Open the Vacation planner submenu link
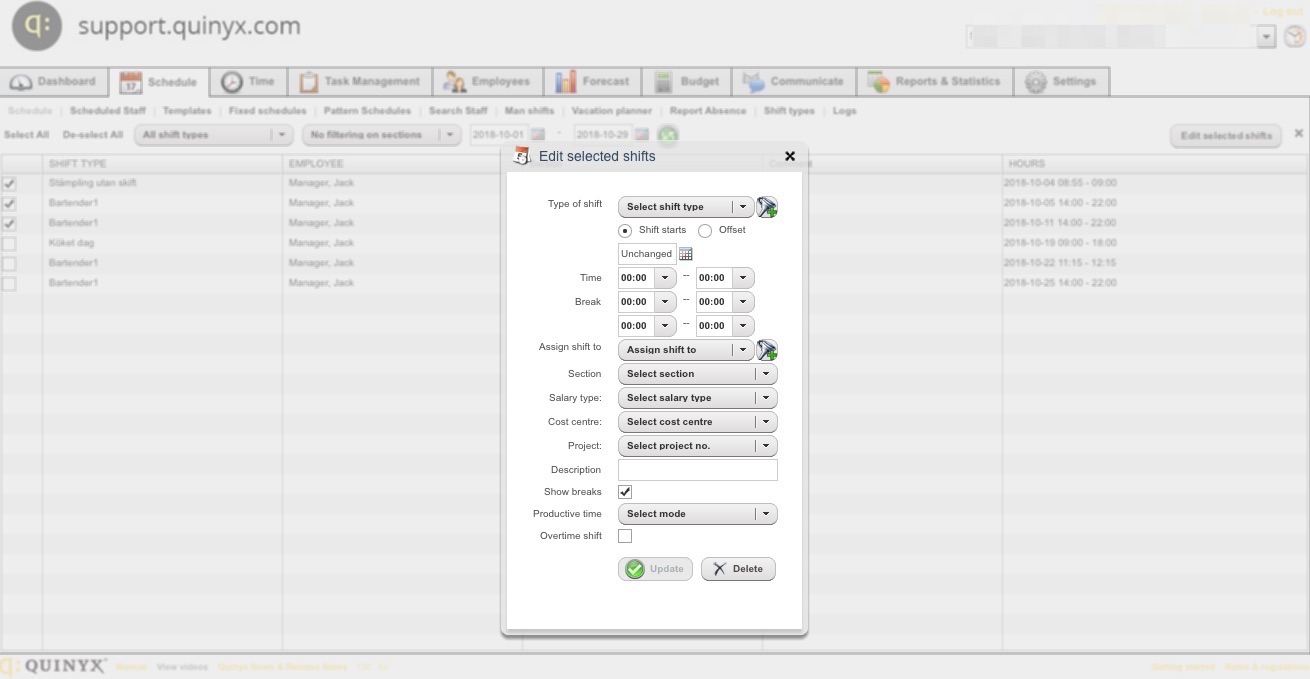This screenshot has height=679, width=1310. (x=612, y=111)
